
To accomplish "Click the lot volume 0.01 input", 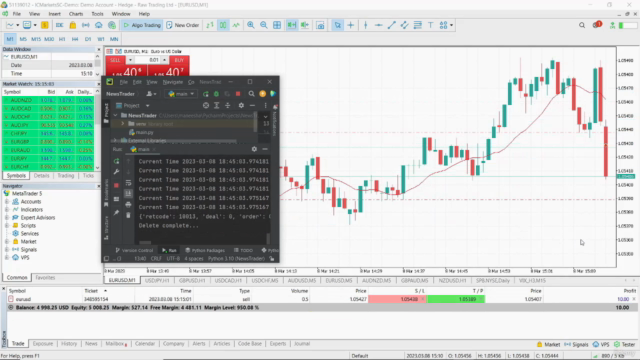I will (148, 60).
